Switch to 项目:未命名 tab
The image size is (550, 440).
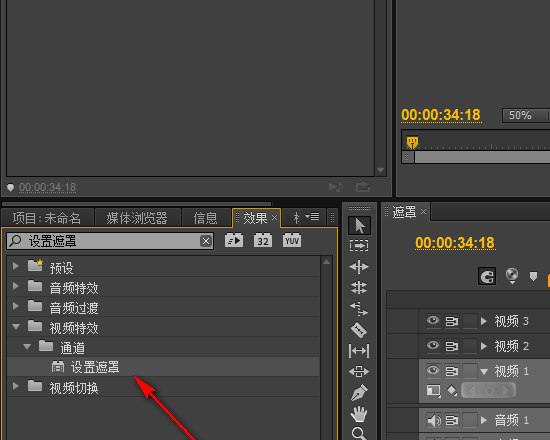click(47, 218)
